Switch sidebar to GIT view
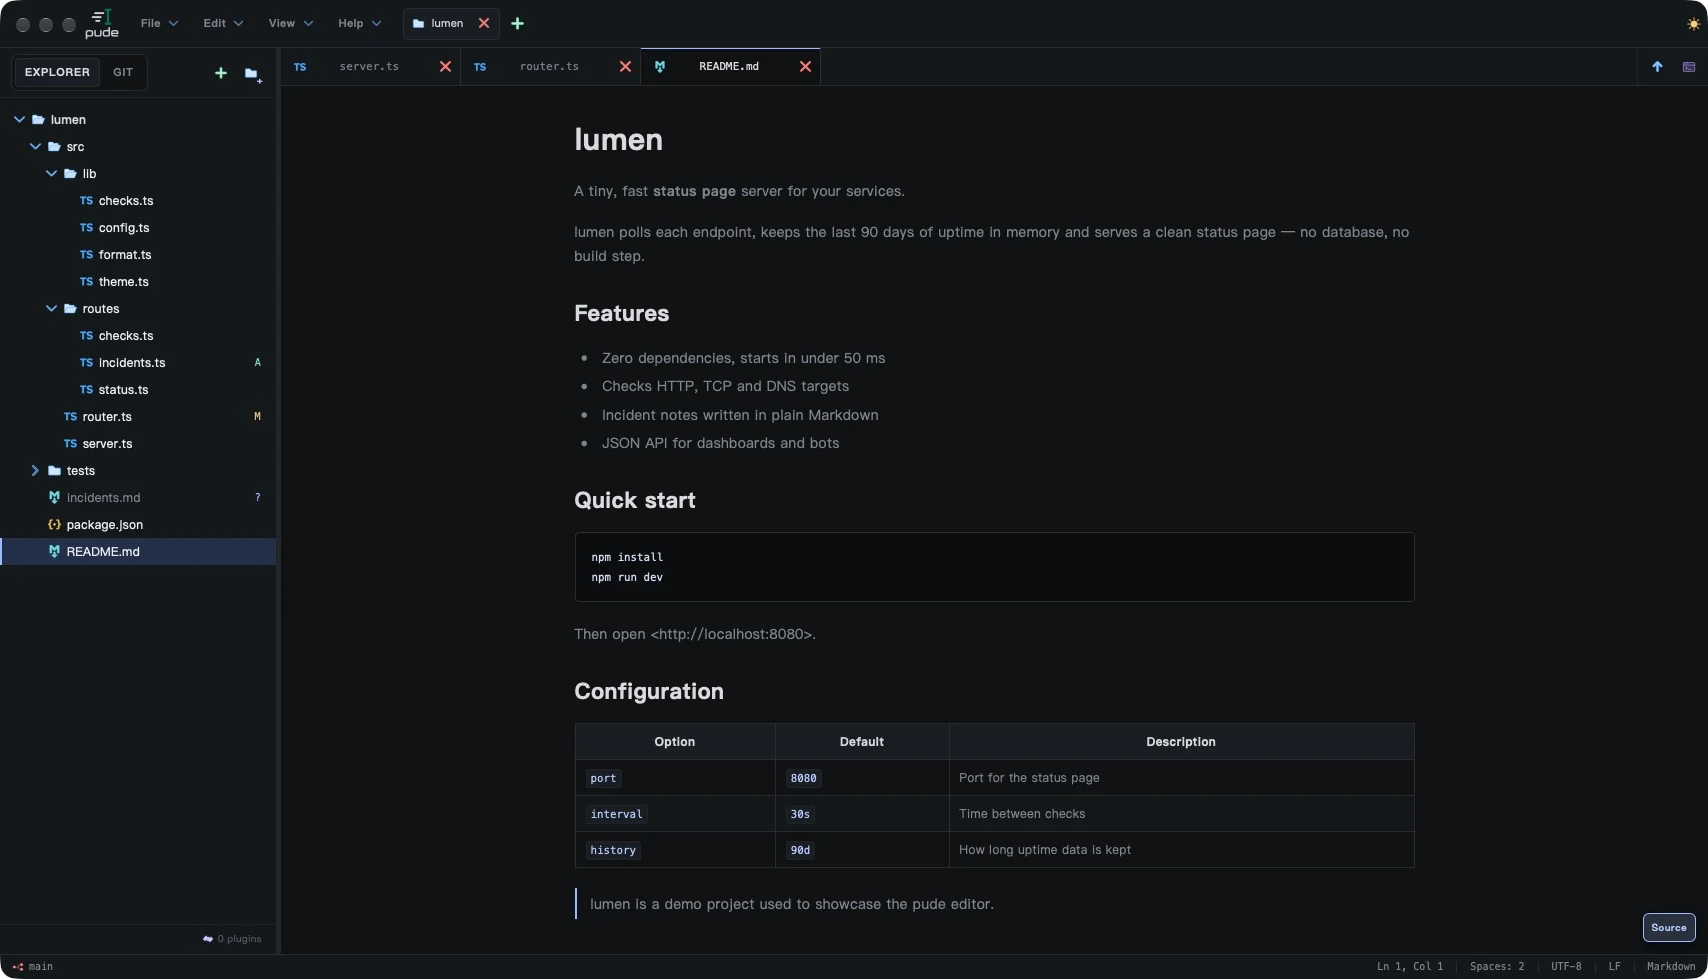 123,72
